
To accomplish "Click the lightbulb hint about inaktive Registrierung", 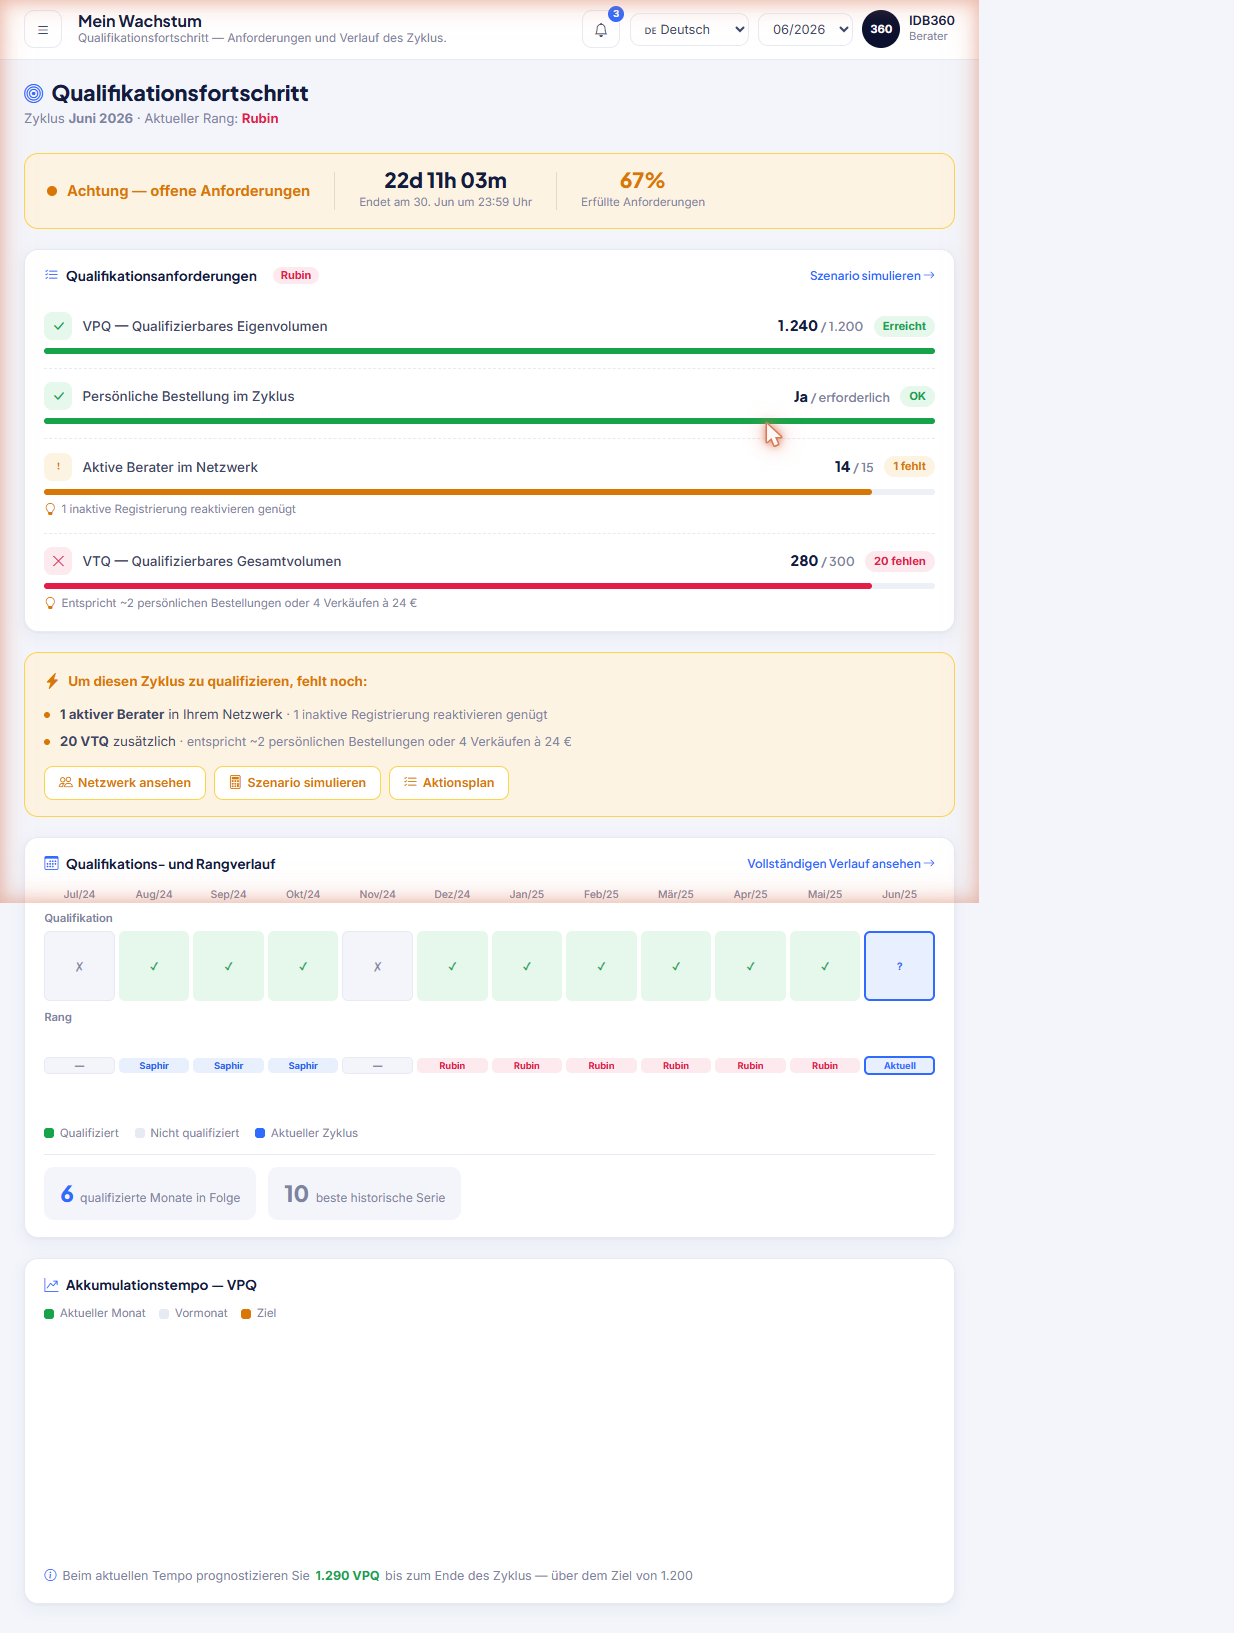I will [170, 509].
